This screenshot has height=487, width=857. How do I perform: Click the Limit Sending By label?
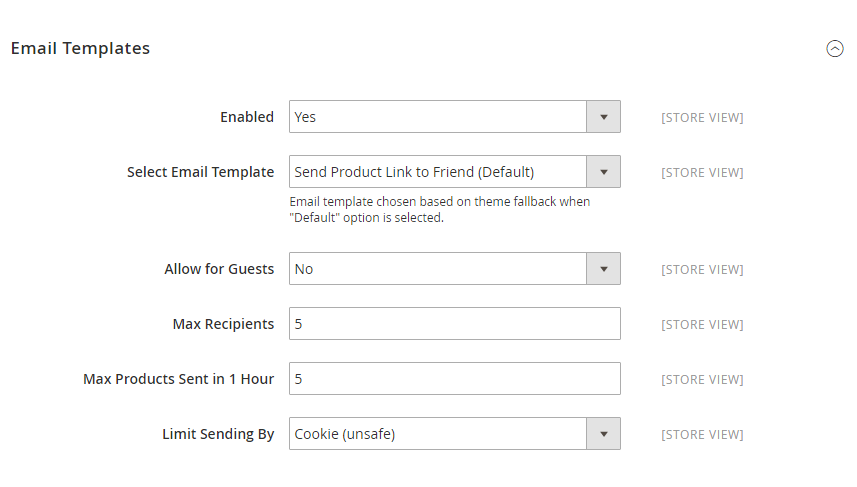coord(218,434)
